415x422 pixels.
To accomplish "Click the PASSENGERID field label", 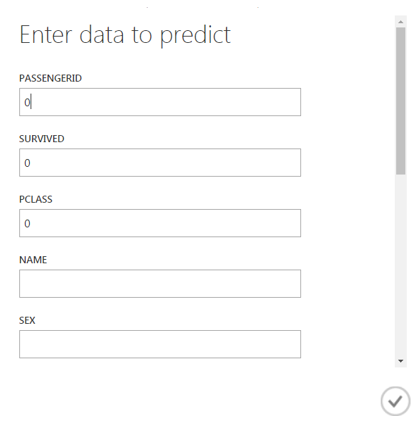I will click(50, 78).
